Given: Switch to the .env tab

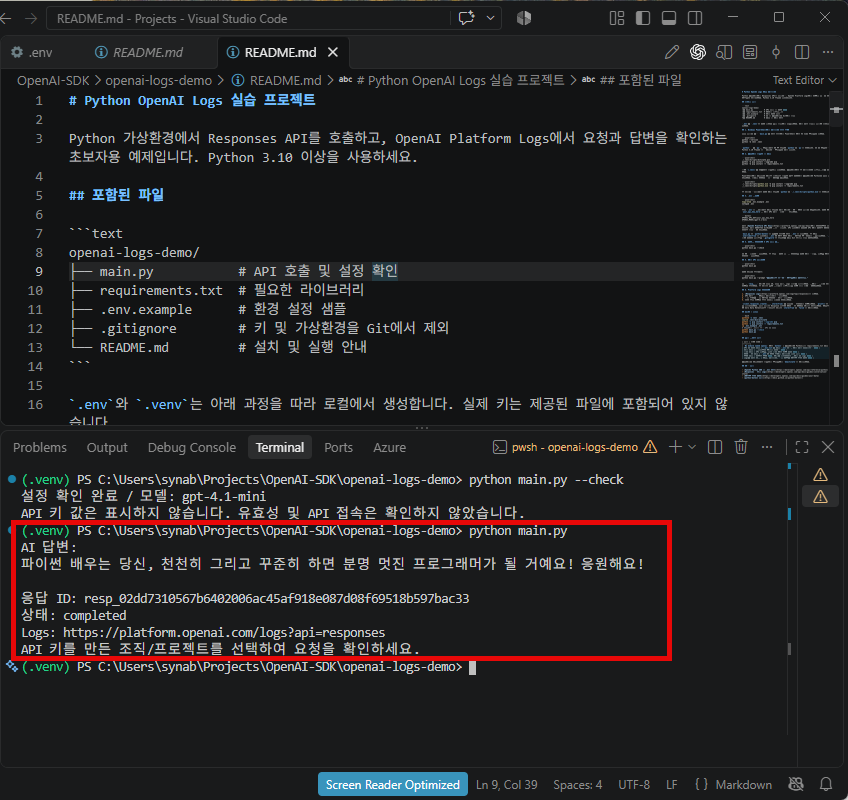Looking at the screenshot, I should coord(32,52).
